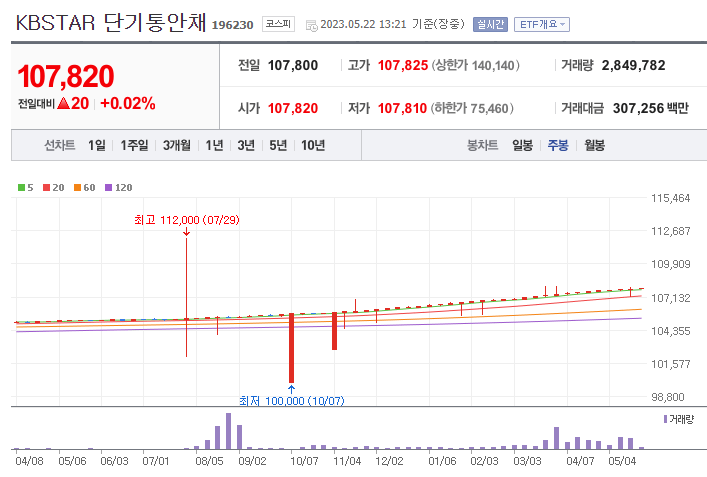Click the tallest volume bar near 08/05

point(228,431)
